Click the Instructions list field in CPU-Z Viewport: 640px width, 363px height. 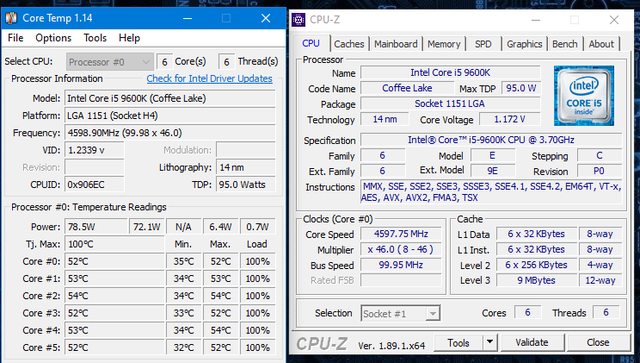[x=491, y=192]
